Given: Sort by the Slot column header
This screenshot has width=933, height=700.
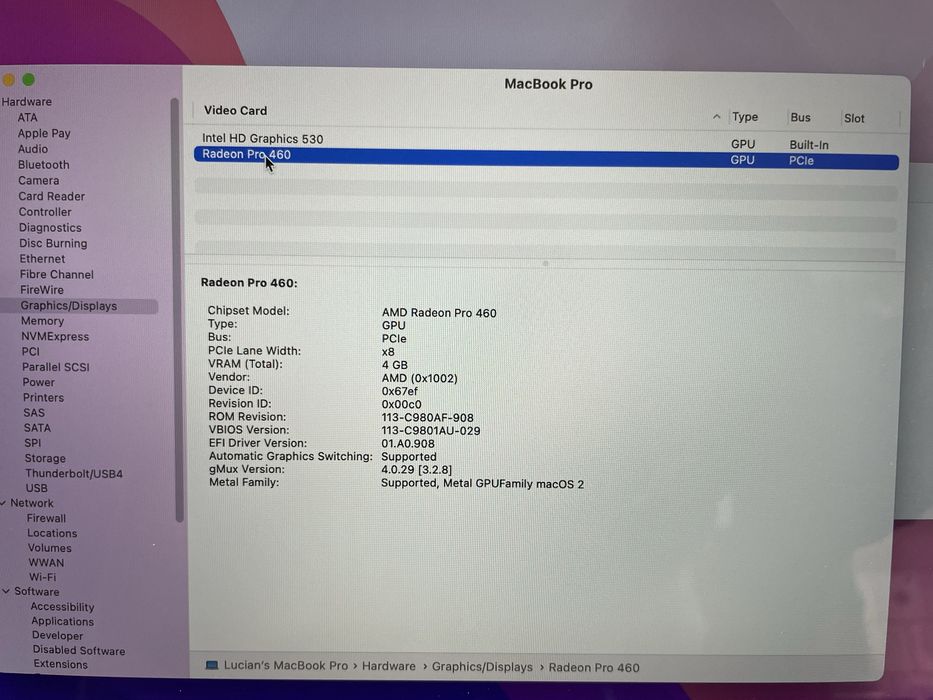Looking at the screenshot, I should tap(854, 118).
